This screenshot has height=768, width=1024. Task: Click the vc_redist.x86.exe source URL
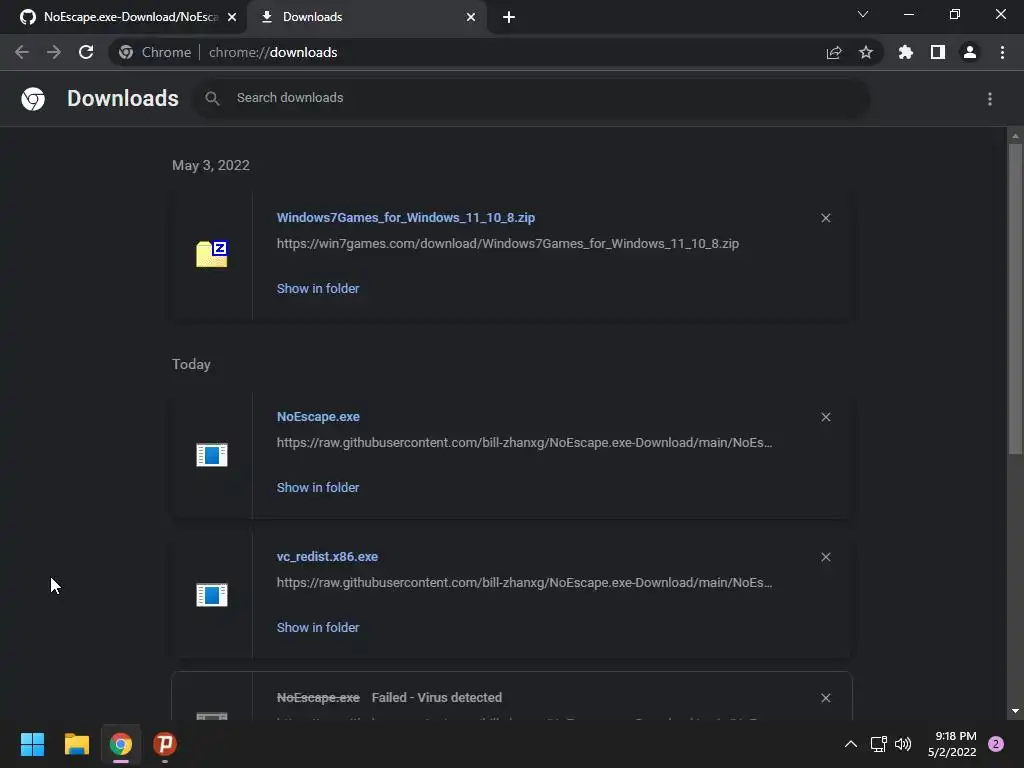[524, 583]
